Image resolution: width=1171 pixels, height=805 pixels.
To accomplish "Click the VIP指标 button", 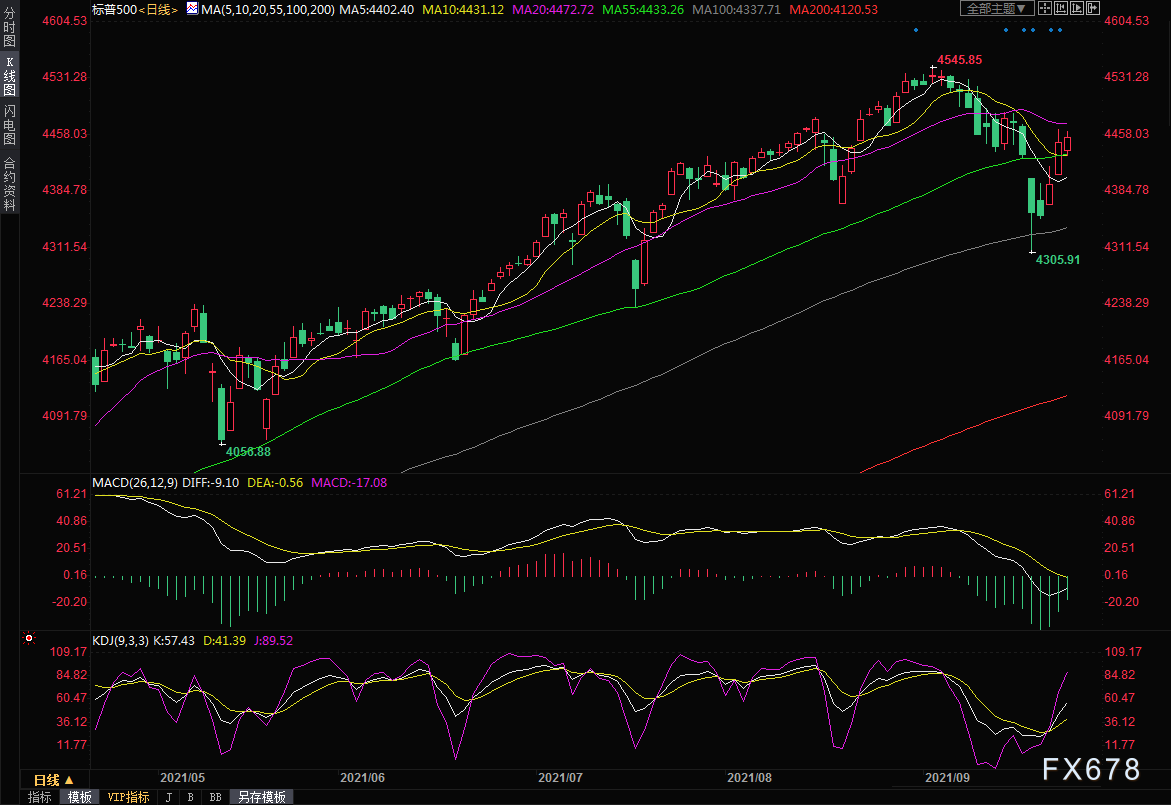I will click(x=128, y=797).
